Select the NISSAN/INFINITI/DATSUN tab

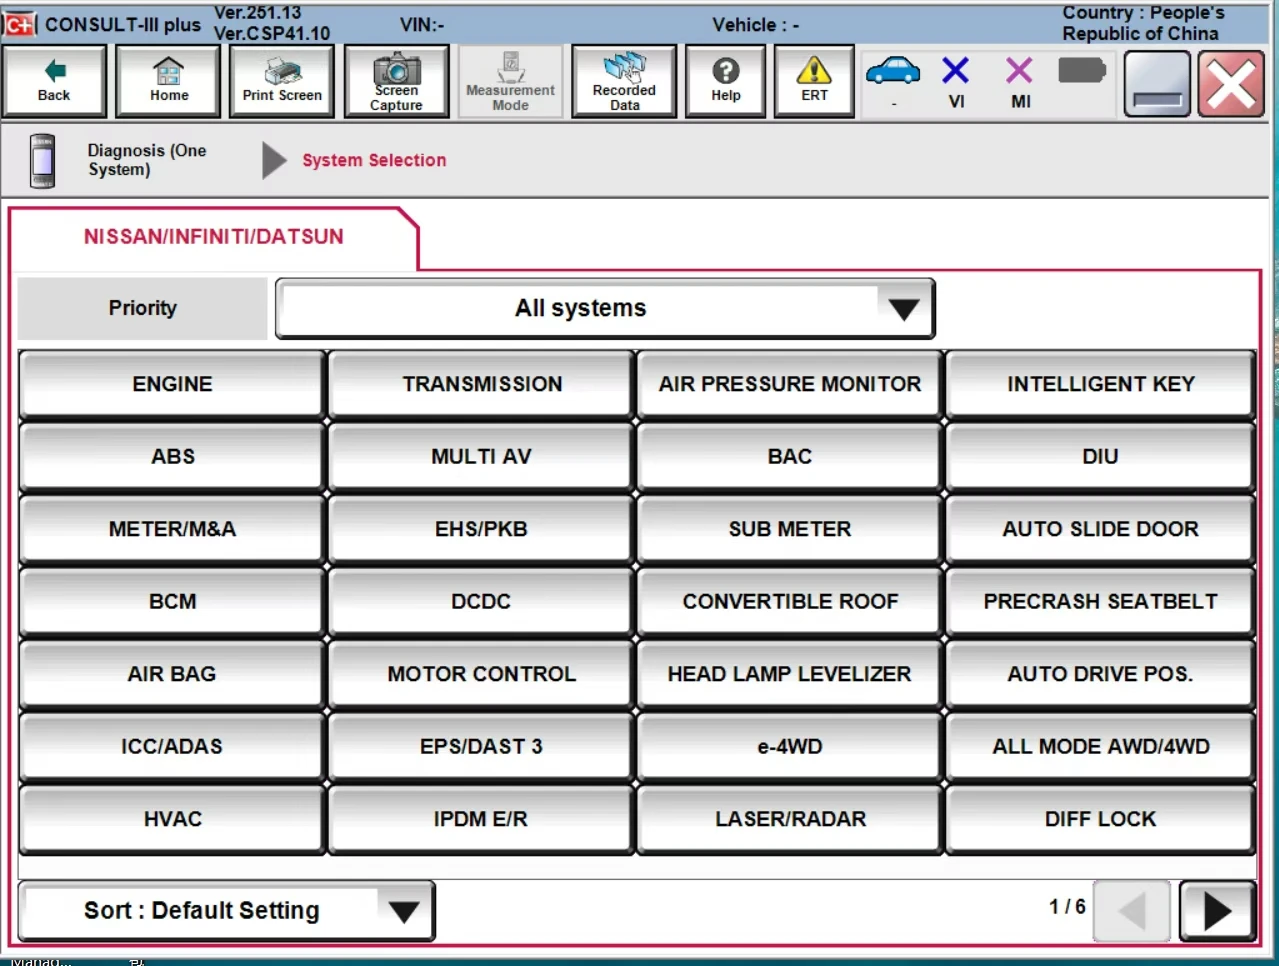tap(213, 237)
